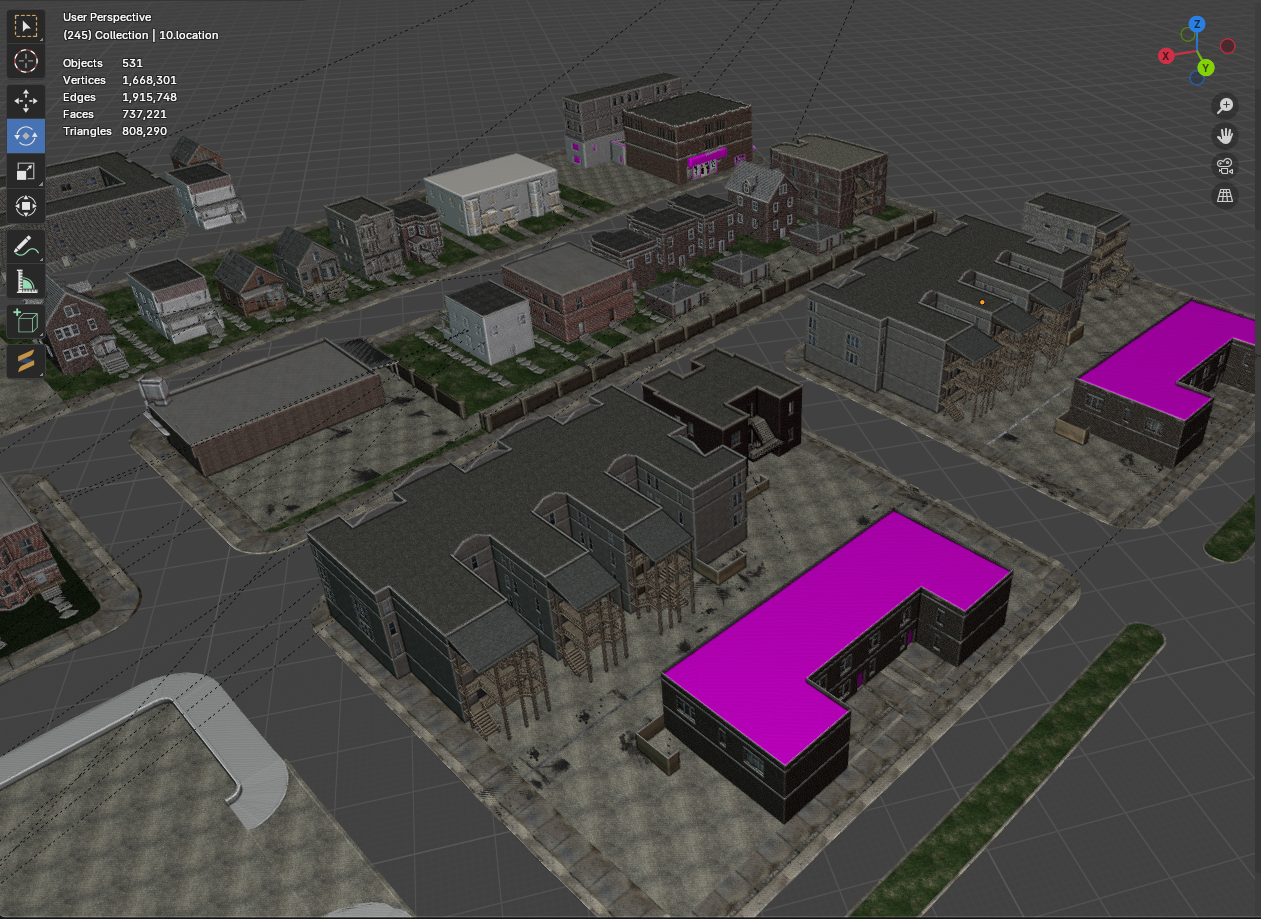Screen dimensions: 1261x919
Task: Click the hand pan-view button
Action: [1224, 135]
